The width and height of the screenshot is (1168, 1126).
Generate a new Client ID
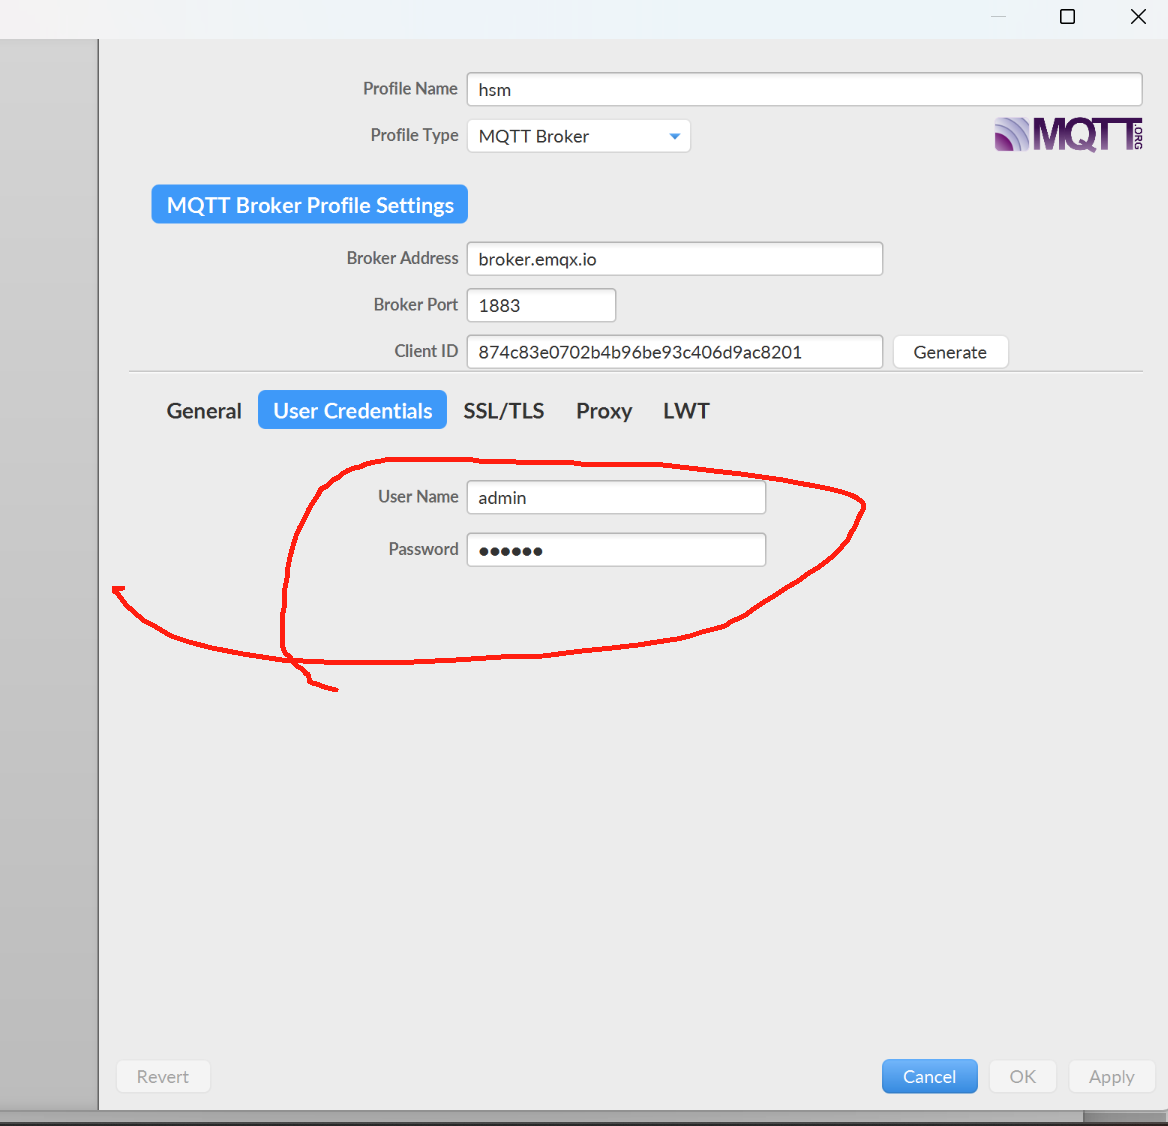click(x=950, y=352)
